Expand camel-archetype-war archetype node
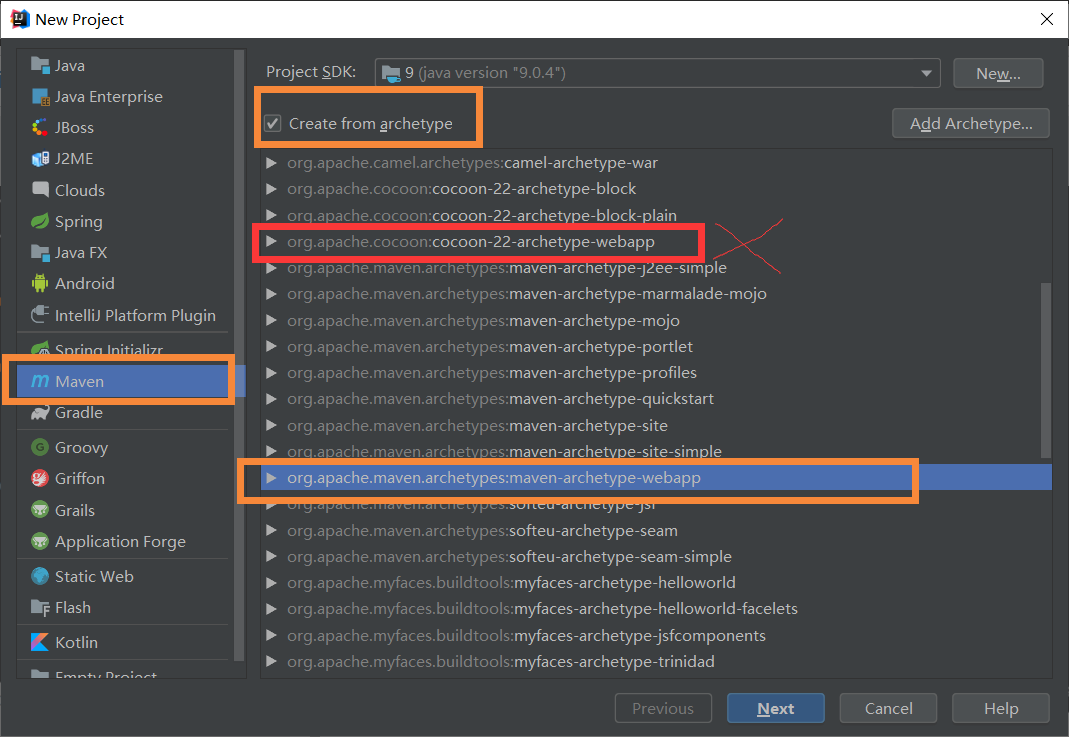 tap(271, 163)
